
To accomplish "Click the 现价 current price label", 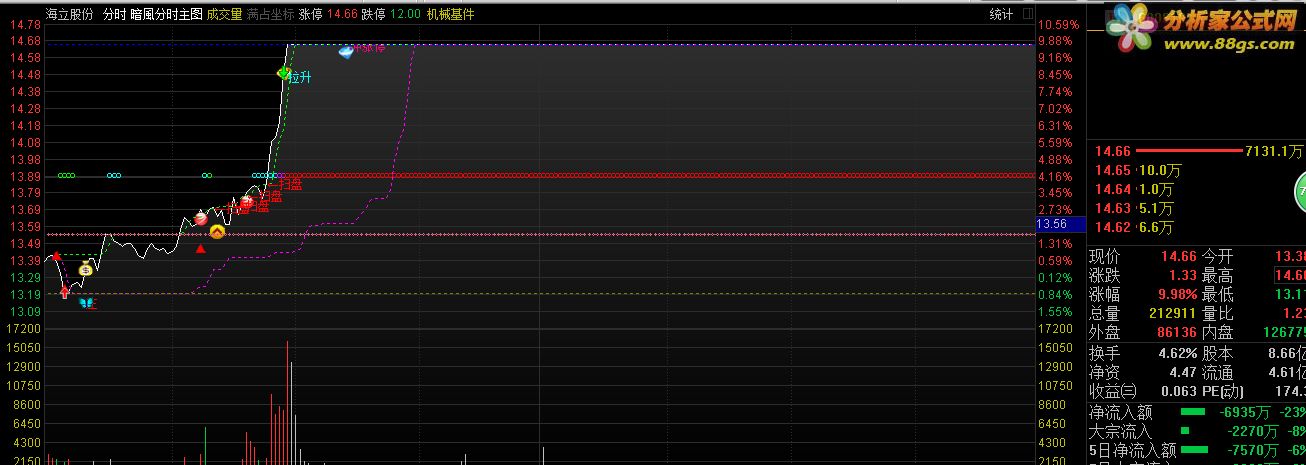I will pyautogui.click(x=1105, y=257).
